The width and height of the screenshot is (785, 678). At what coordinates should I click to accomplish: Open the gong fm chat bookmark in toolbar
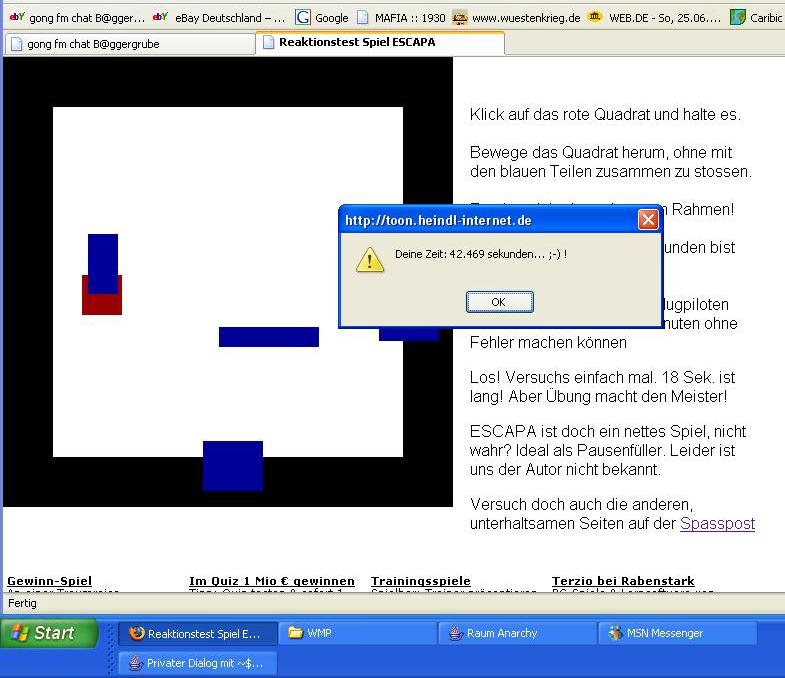point(78,18)
